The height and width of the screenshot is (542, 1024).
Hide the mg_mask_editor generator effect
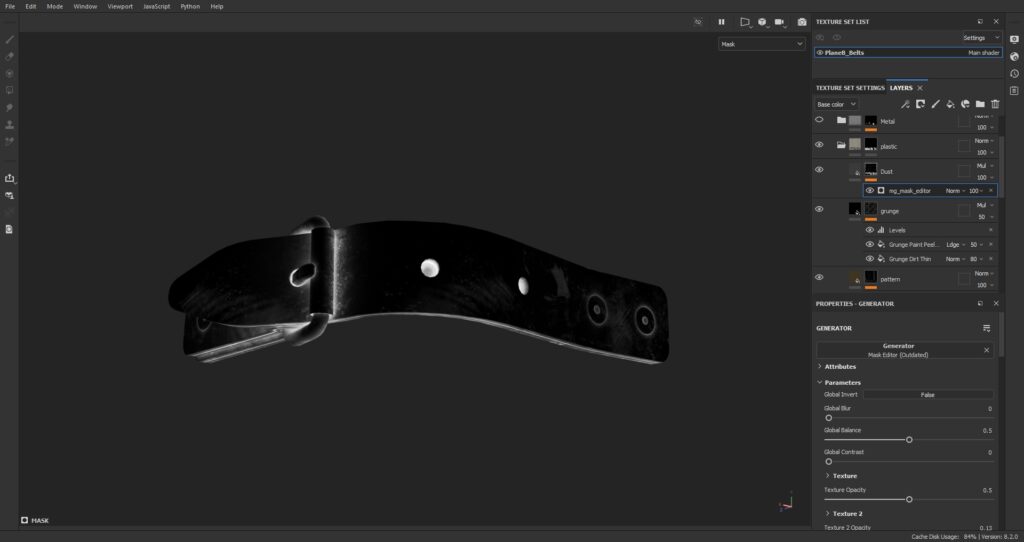click(x=870, y=191)
